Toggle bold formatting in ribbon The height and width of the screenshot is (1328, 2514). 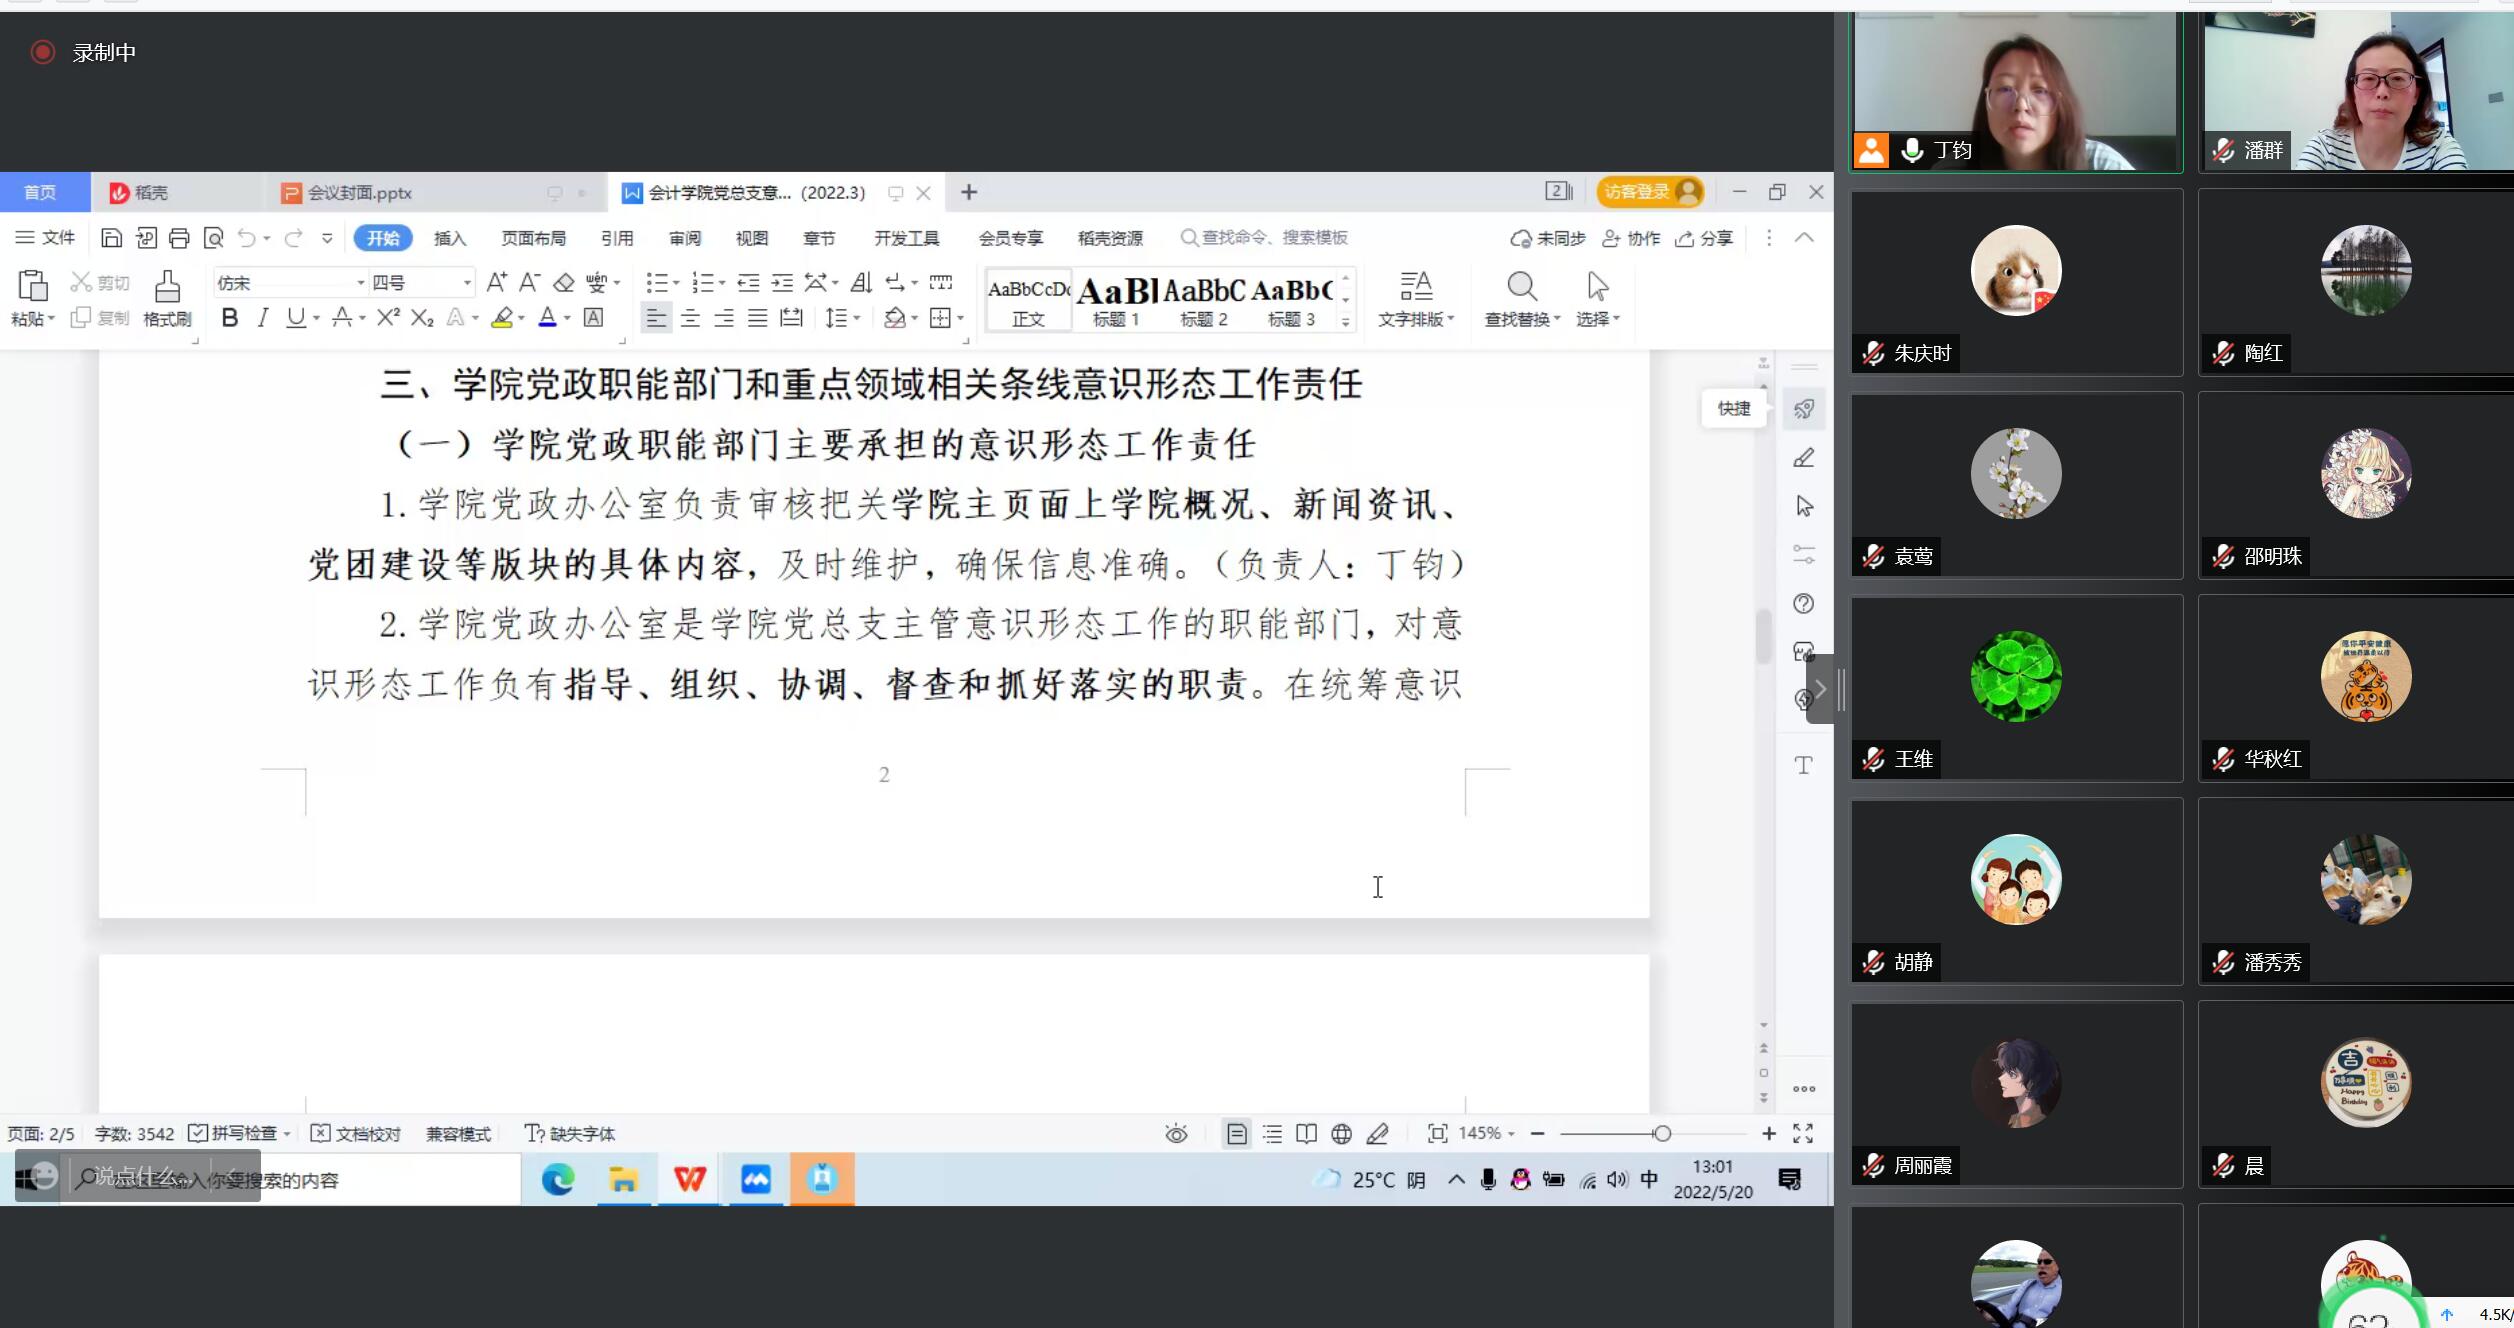pos(229,318)
